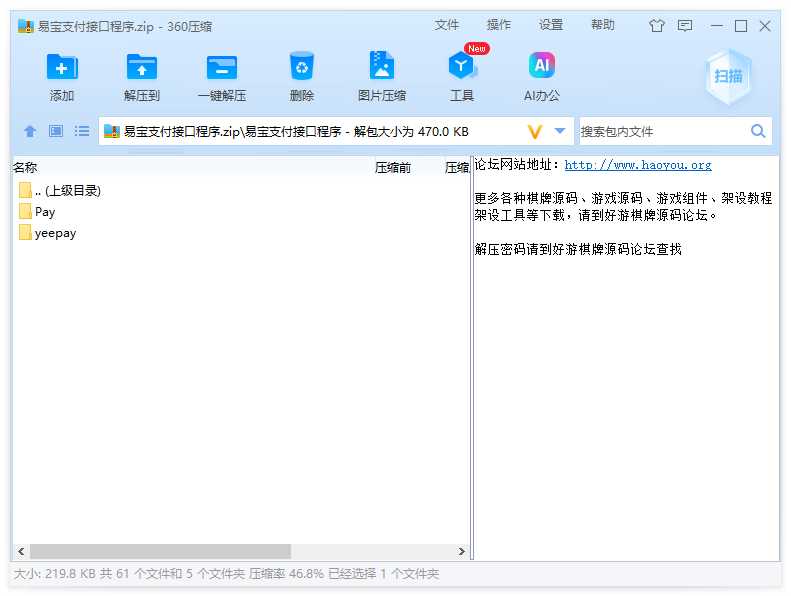
Task: Expand the address path dropdown arrow
Action: [x=559, y=131]
